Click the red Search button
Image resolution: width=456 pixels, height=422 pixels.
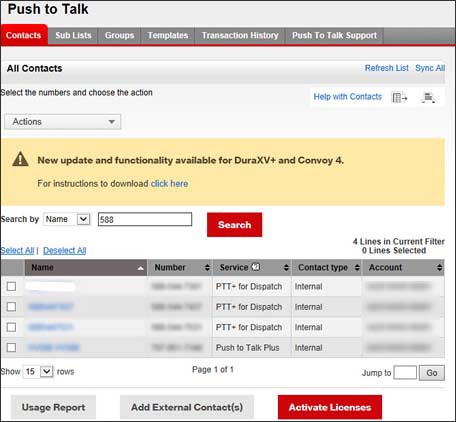point(234,225)
